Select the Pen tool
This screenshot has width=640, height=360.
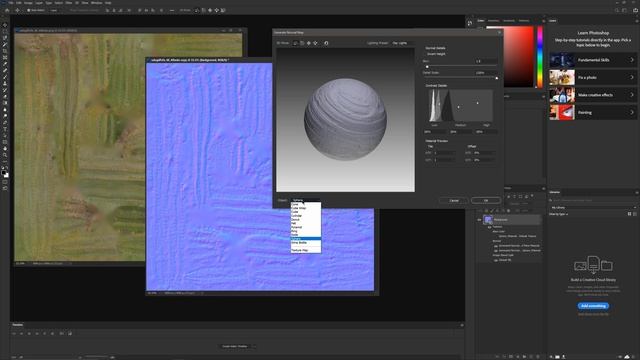coord(5,122)
